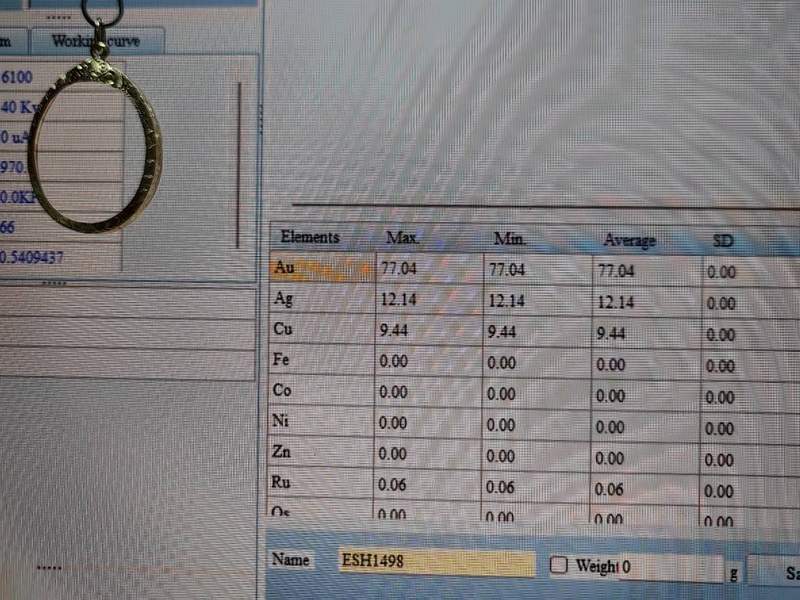Select the highlighted Au element row
The width and height of the screenshot is (800, 600).
coord(320,269)
